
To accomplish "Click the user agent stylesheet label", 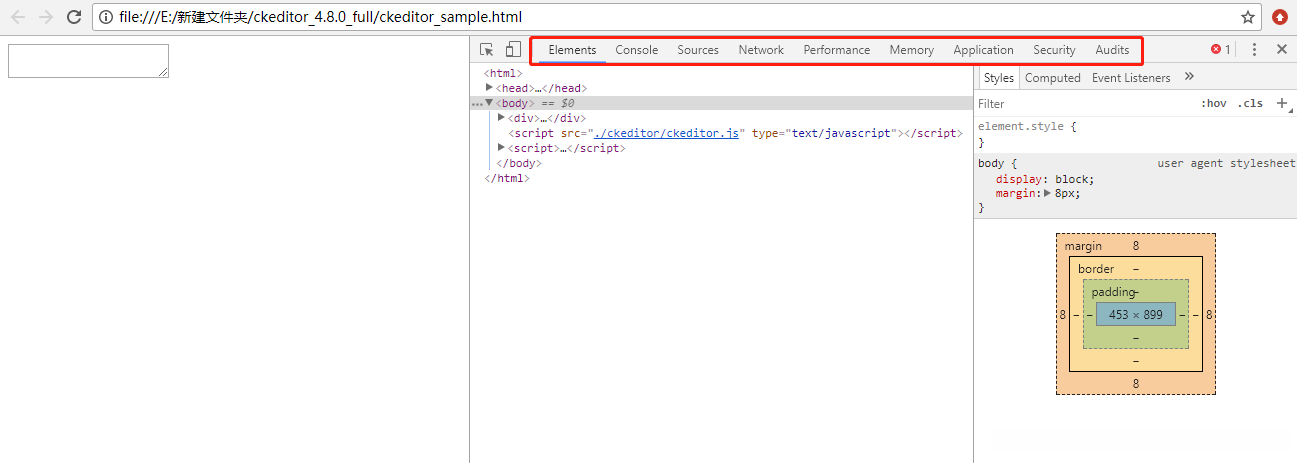I will pyautogui.click(x=1226, y=163).
